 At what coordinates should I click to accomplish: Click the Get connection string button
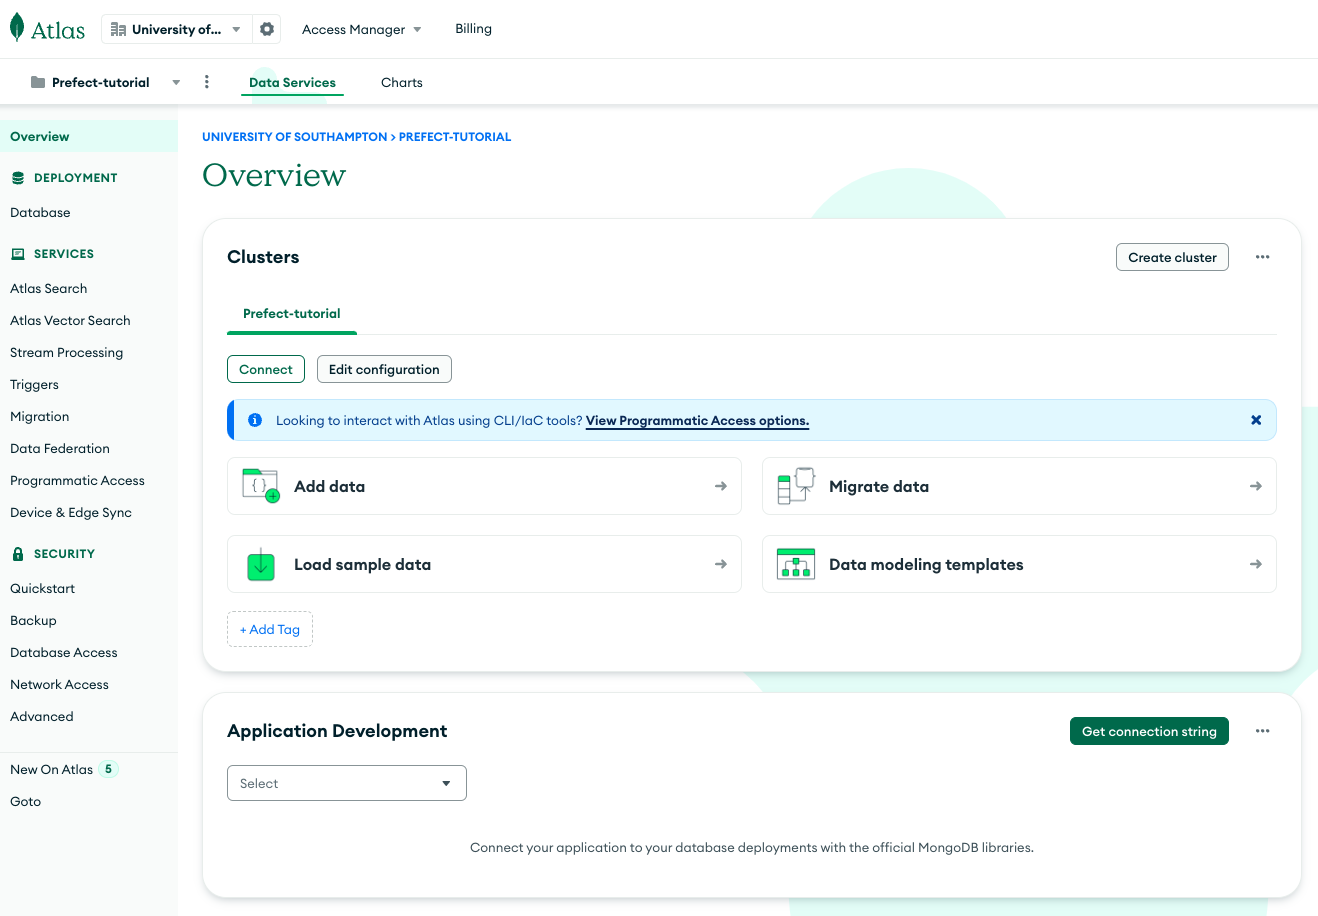pyautogui.click(x=1149, y=731)
